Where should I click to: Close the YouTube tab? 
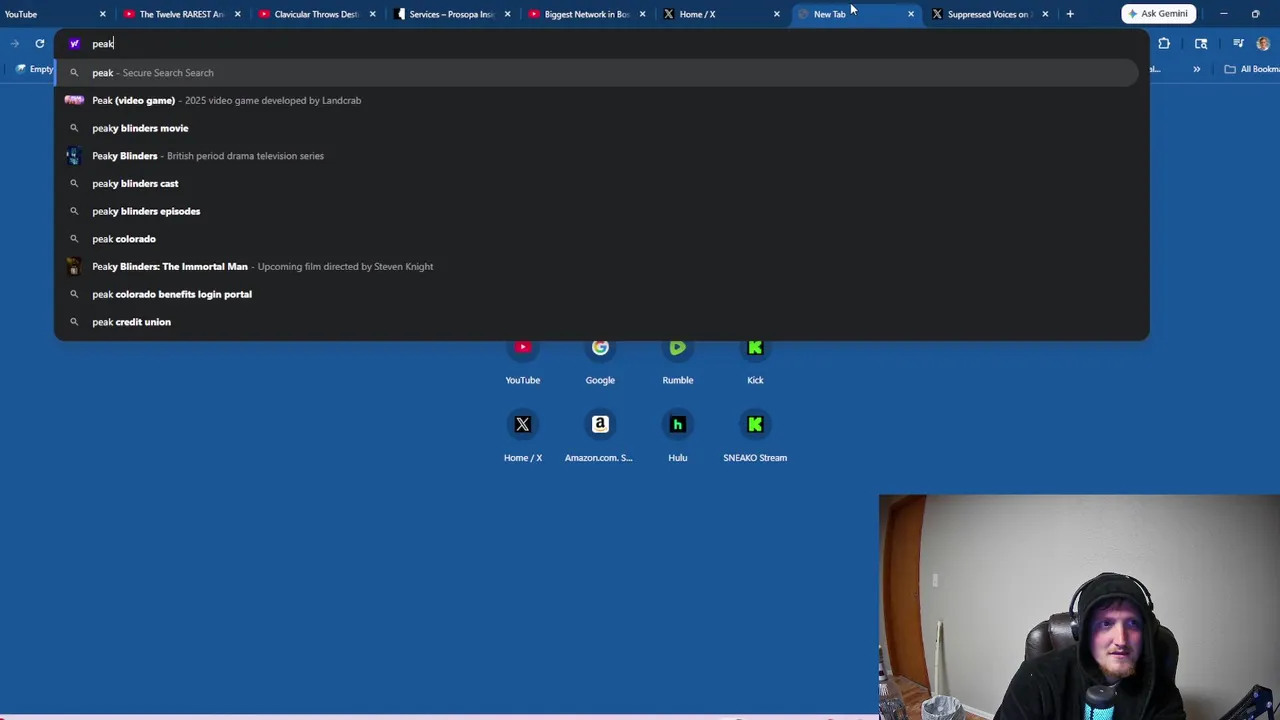click(x=102, y=14)
